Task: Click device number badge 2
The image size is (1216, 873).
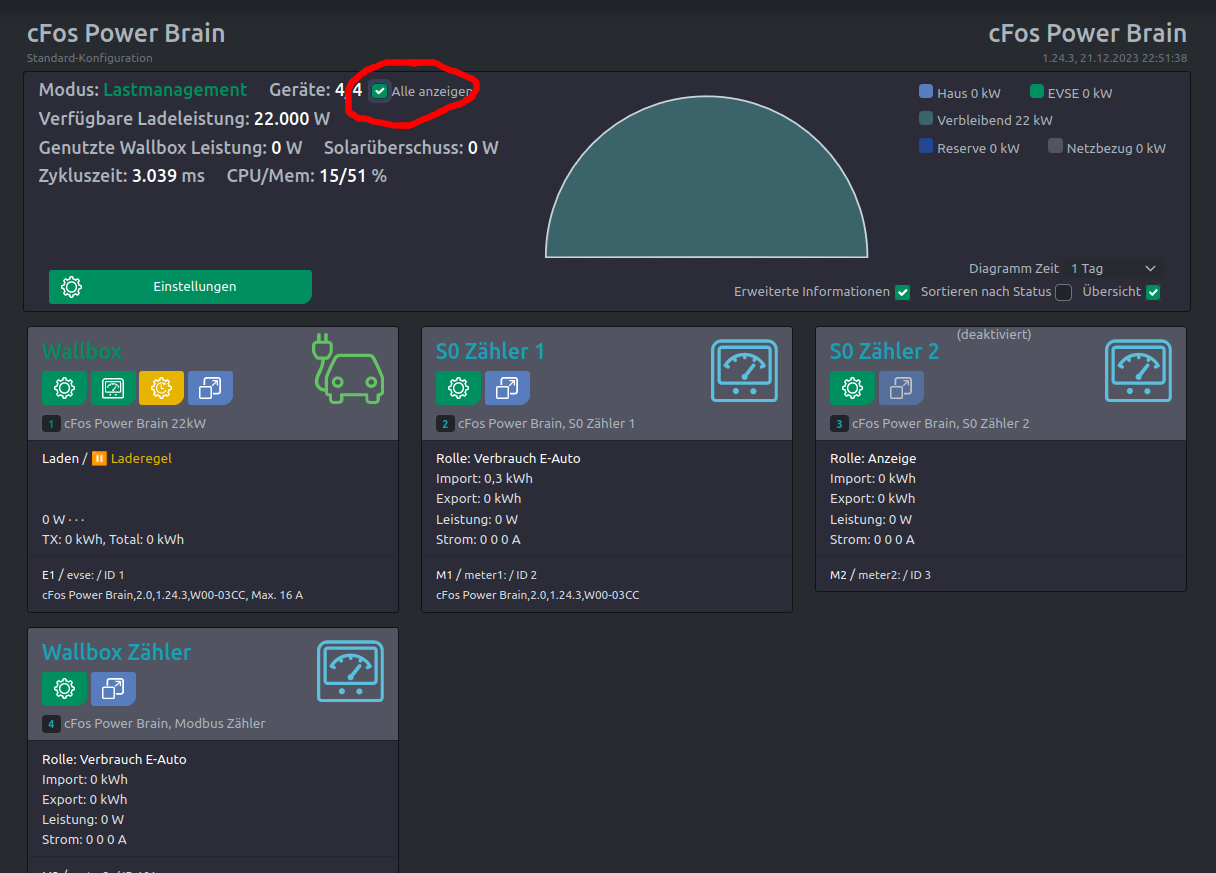Action: tap(445, 424)
